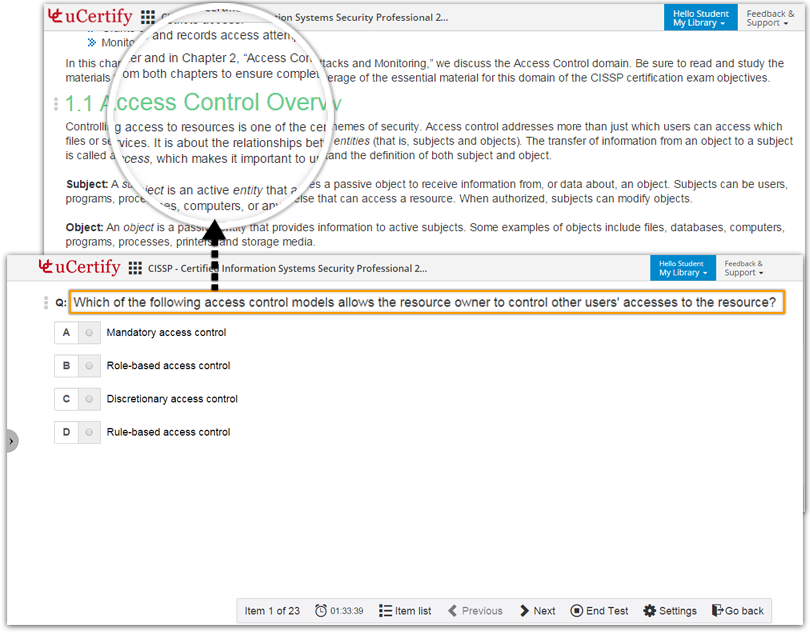810x636 pixels.
Task: Click the drag handle beside question Q:
Action: (45, 303)
